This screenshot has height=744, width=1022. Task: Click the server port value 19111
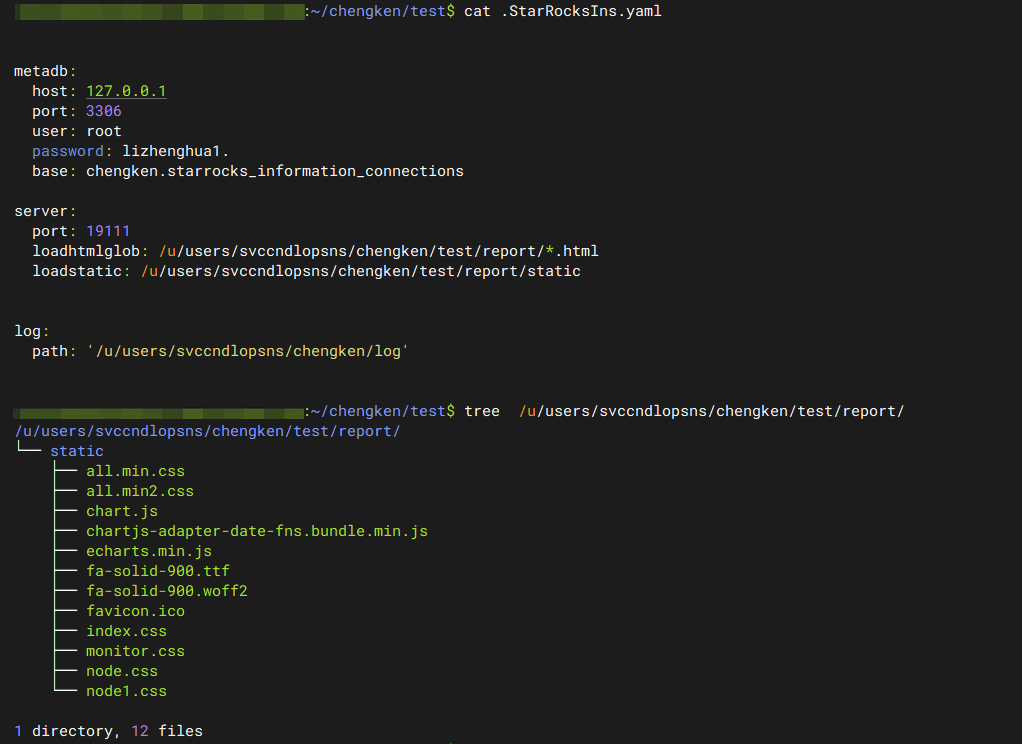[107, 231]
